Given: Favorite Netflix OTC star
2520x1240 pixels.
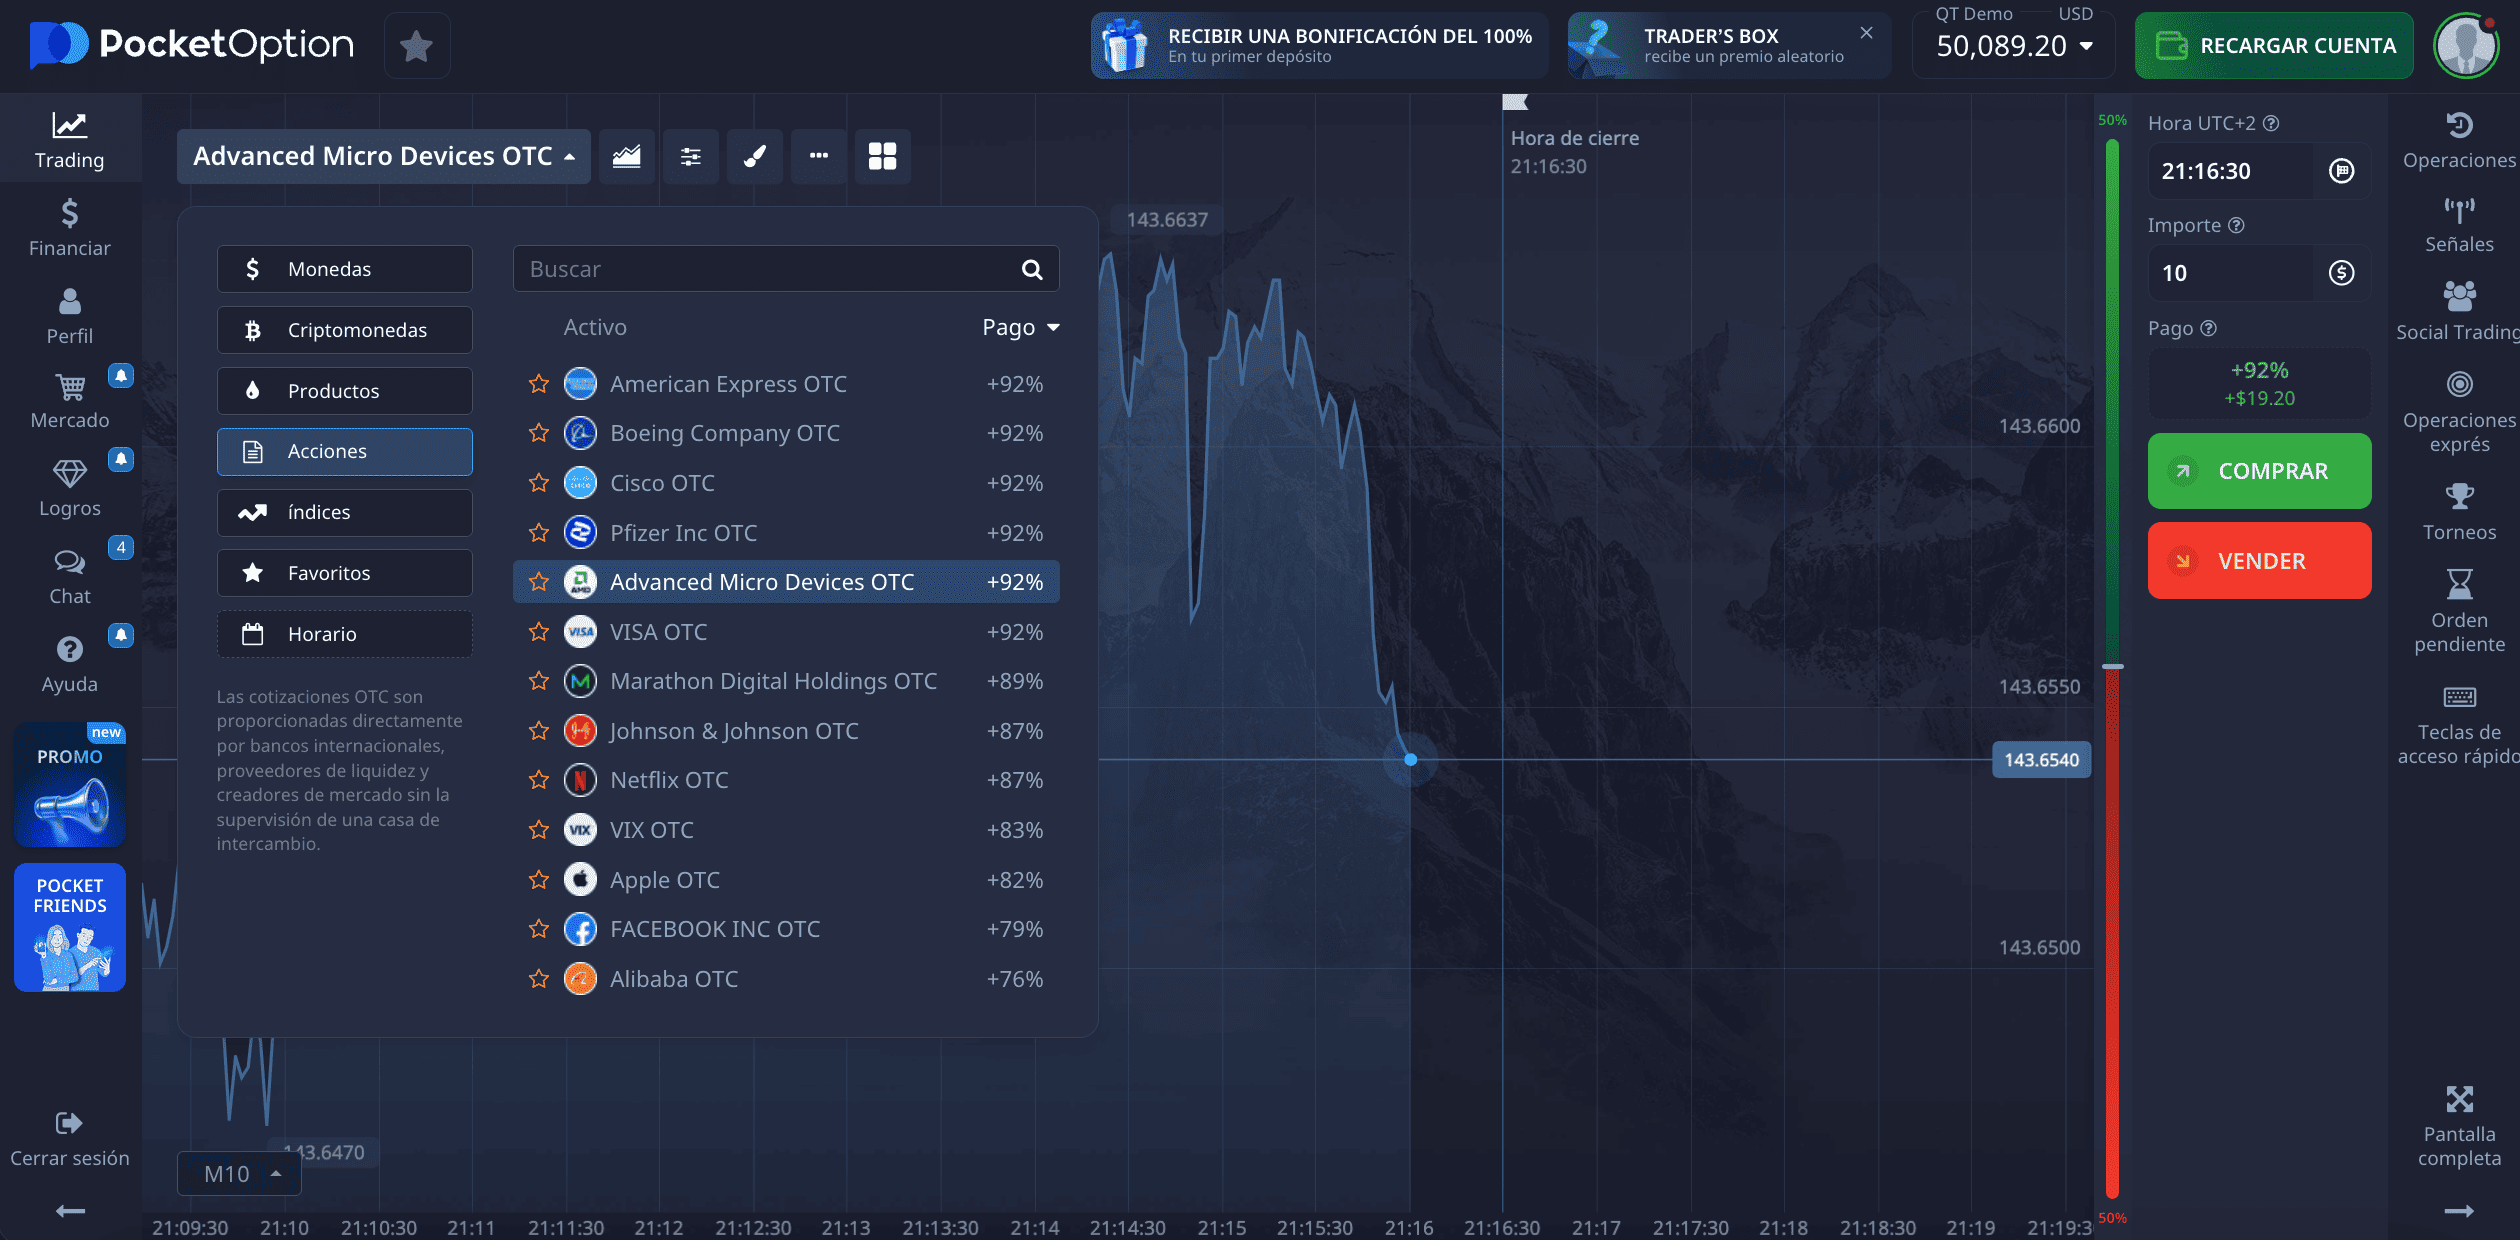Looking at the screenshot, I should click(x=539, y=780).
